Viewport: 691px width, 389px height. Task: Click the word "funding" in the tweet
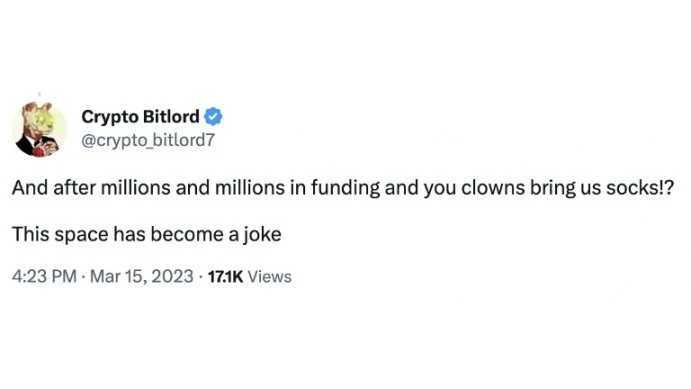(x=346, y=189)
